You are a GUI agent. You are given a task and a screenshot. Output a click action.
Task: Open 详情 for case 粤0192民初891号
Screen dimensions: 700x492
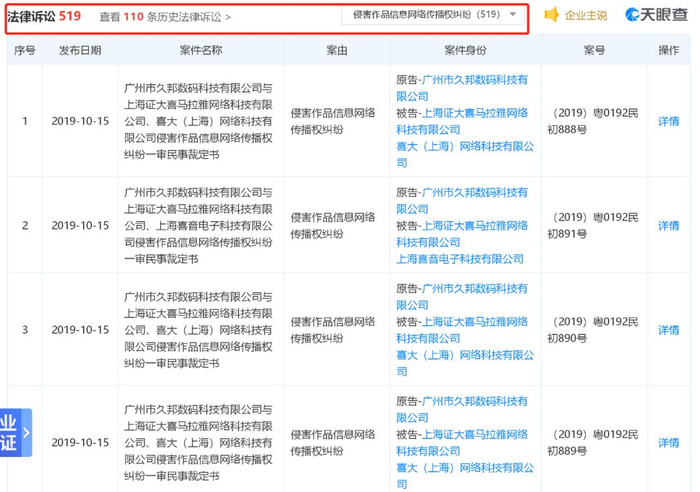pos(668,225)
